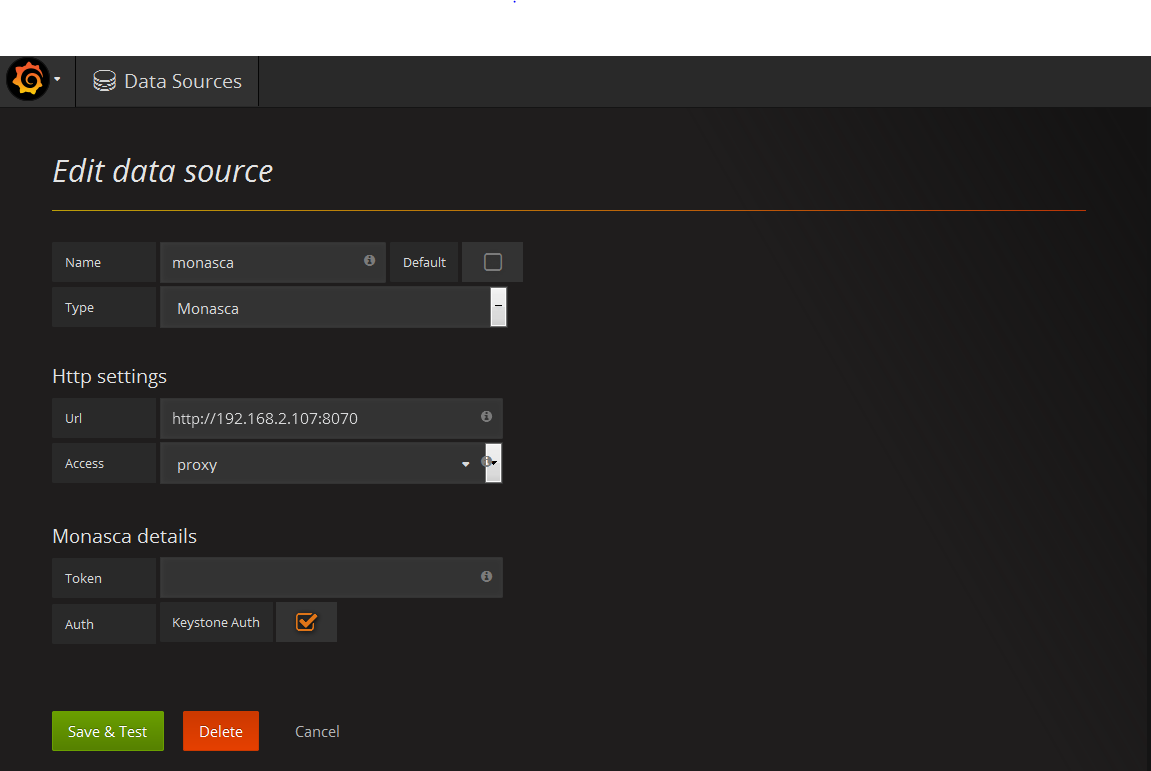Open the Grafana logo menu

tap(28, 79)
